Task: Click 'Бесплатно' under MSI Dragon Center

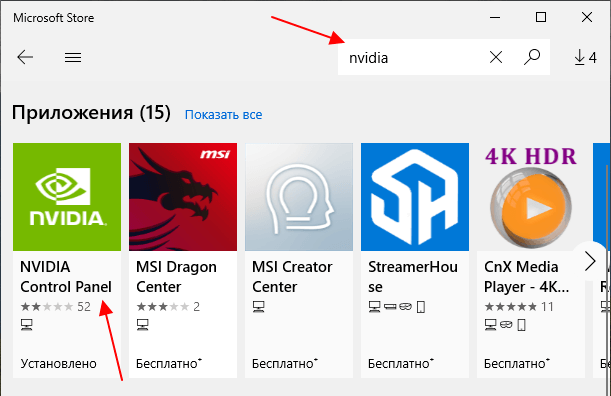Action: coord(169,364)
